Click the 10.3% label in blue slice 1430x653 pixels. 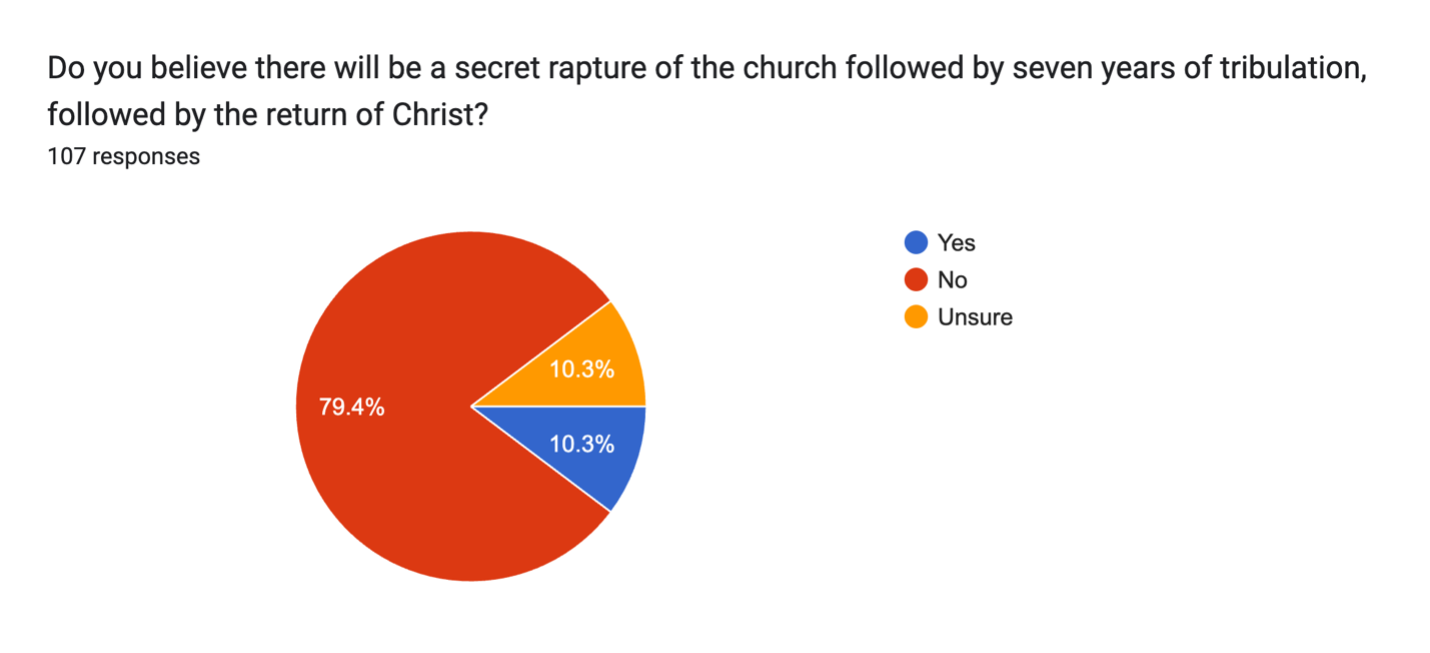pos(581,445)
